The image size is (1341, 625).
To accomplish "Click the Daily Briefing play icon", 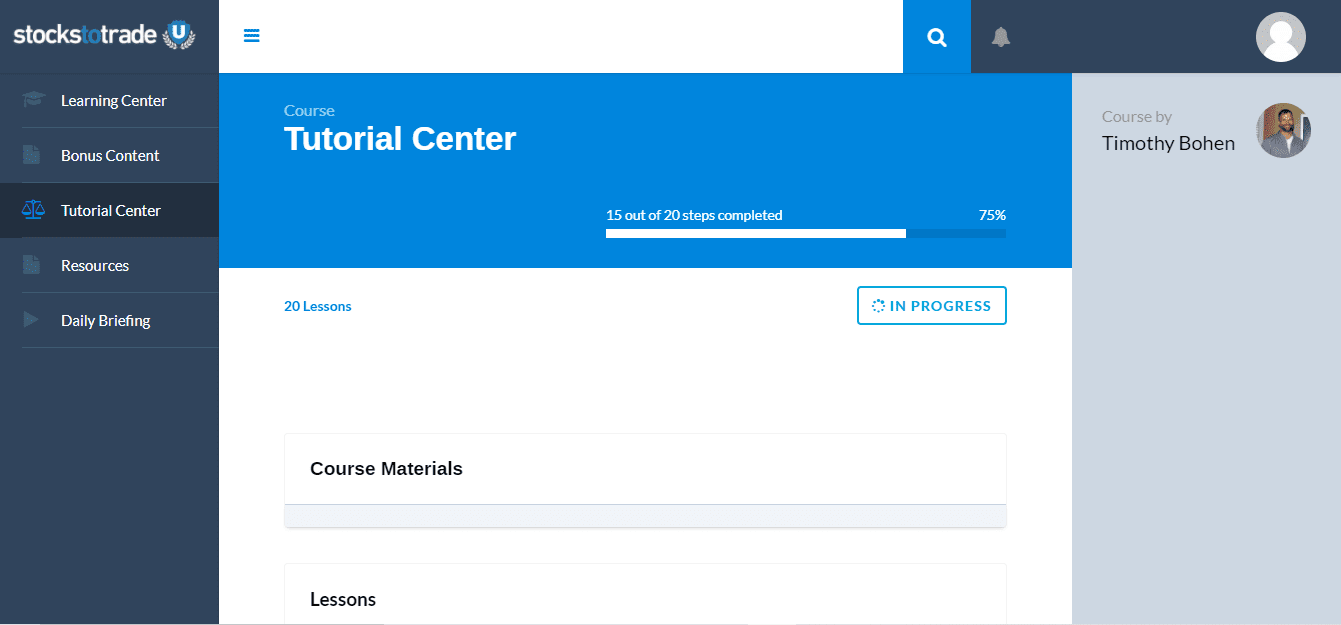I will point(31,320).
